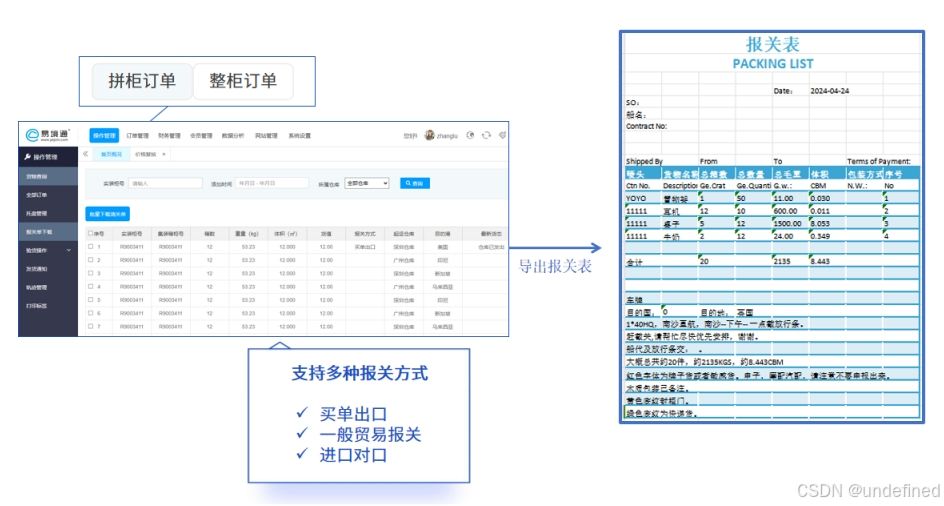The height and width of the screenshot is (506, 944).
Task: Click the Terms of Payment: cell
Action: (x=879, y=161)
